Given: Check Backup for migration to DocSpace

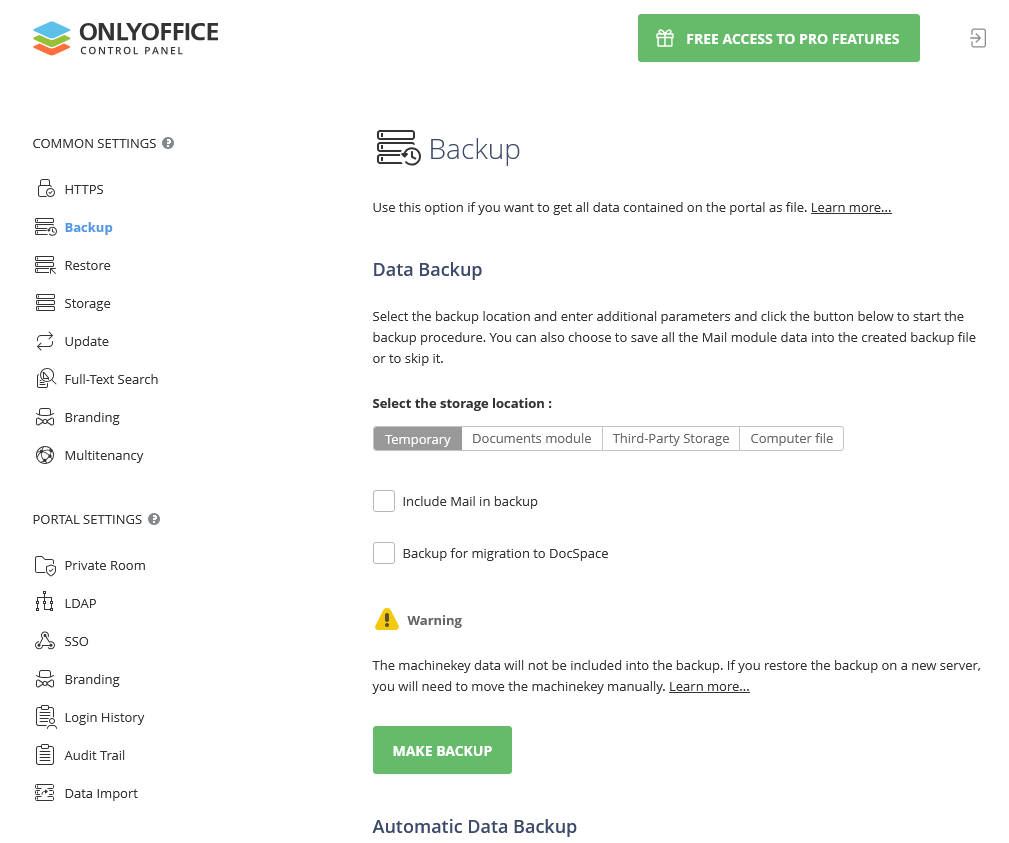Looking at the screenshot, I should [384, 553].
